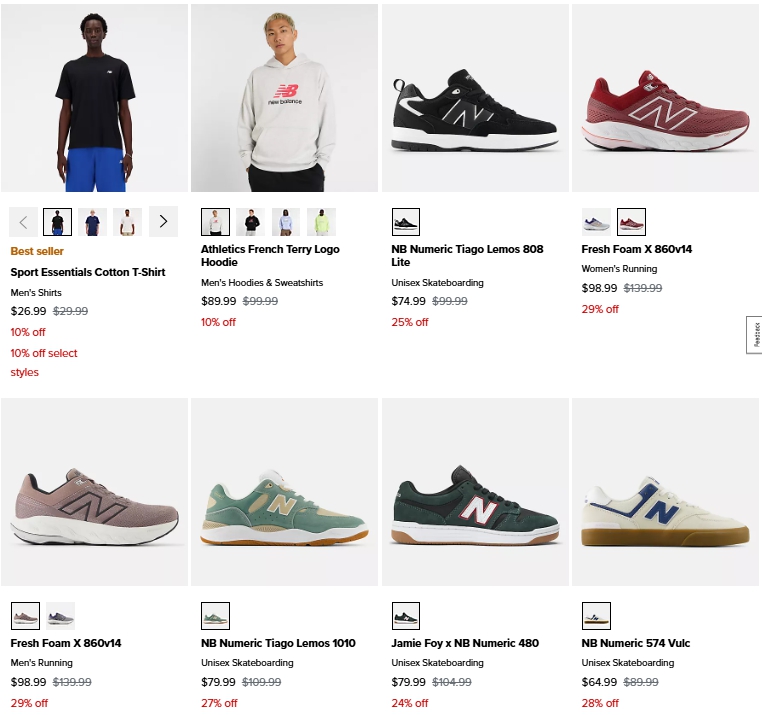Click the "10% off select styles" promo link
This screenshot has height=715, width=762.
pos(43,362)
